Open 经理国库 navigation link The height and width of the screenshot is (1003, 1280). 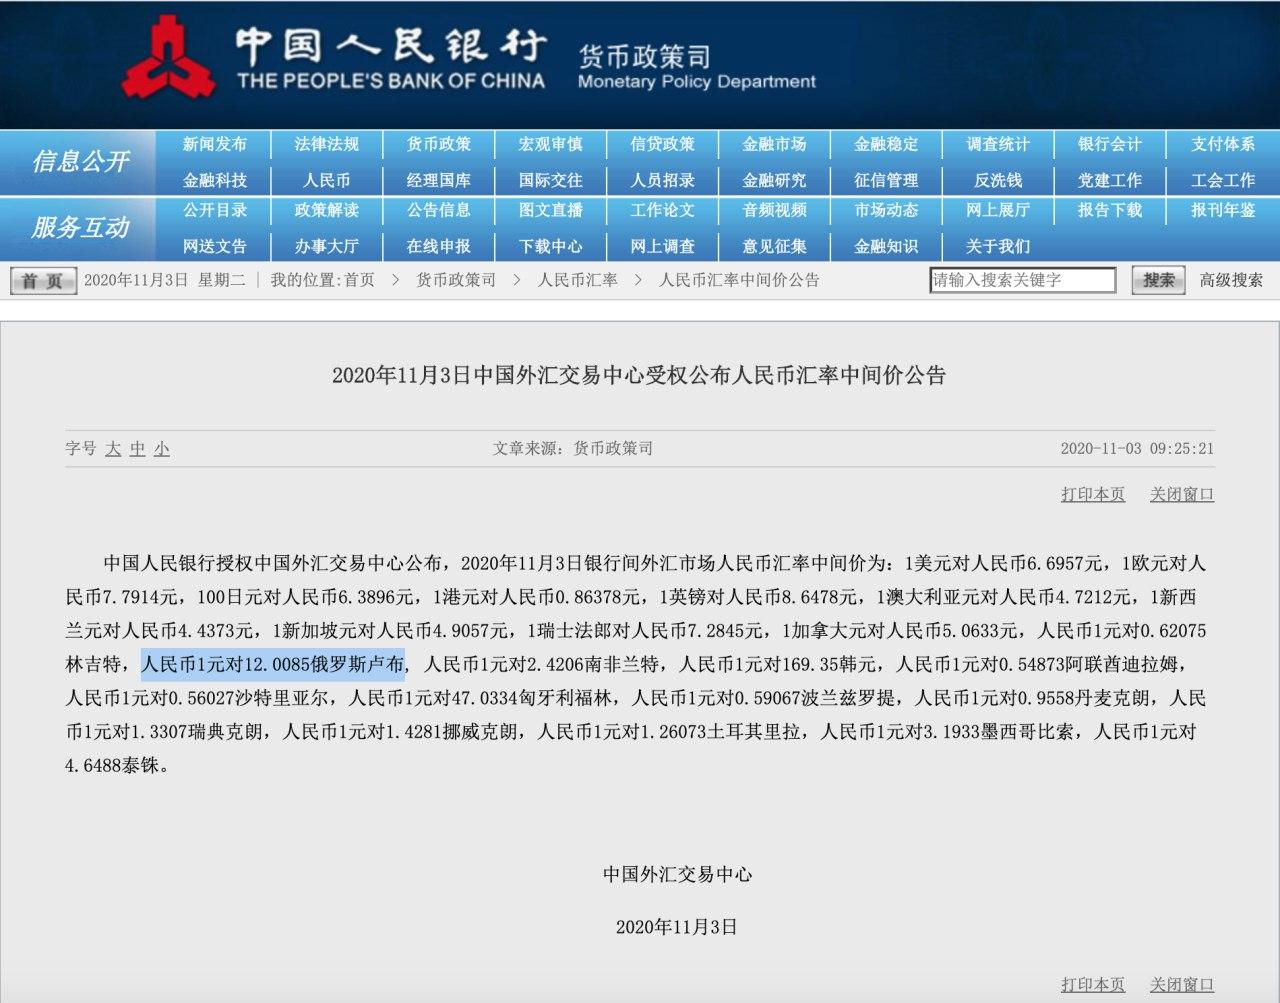click(x=439, y=181)
